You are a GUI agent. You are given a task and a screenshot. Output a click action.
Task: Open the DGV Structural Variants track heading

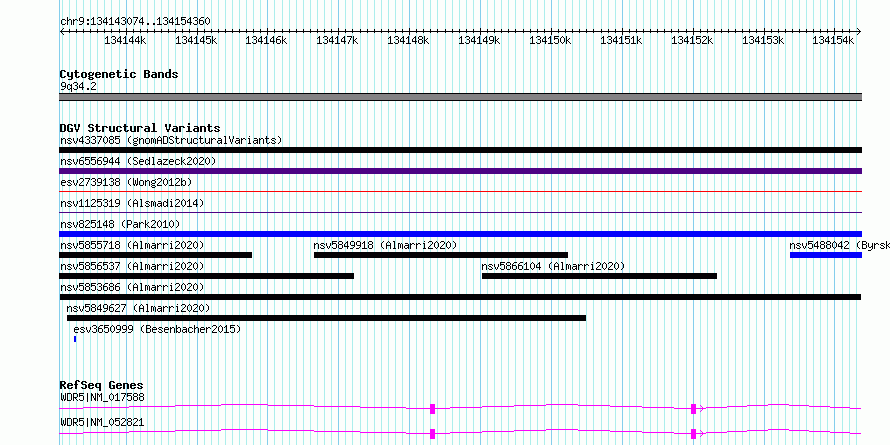tap(140, 128)
